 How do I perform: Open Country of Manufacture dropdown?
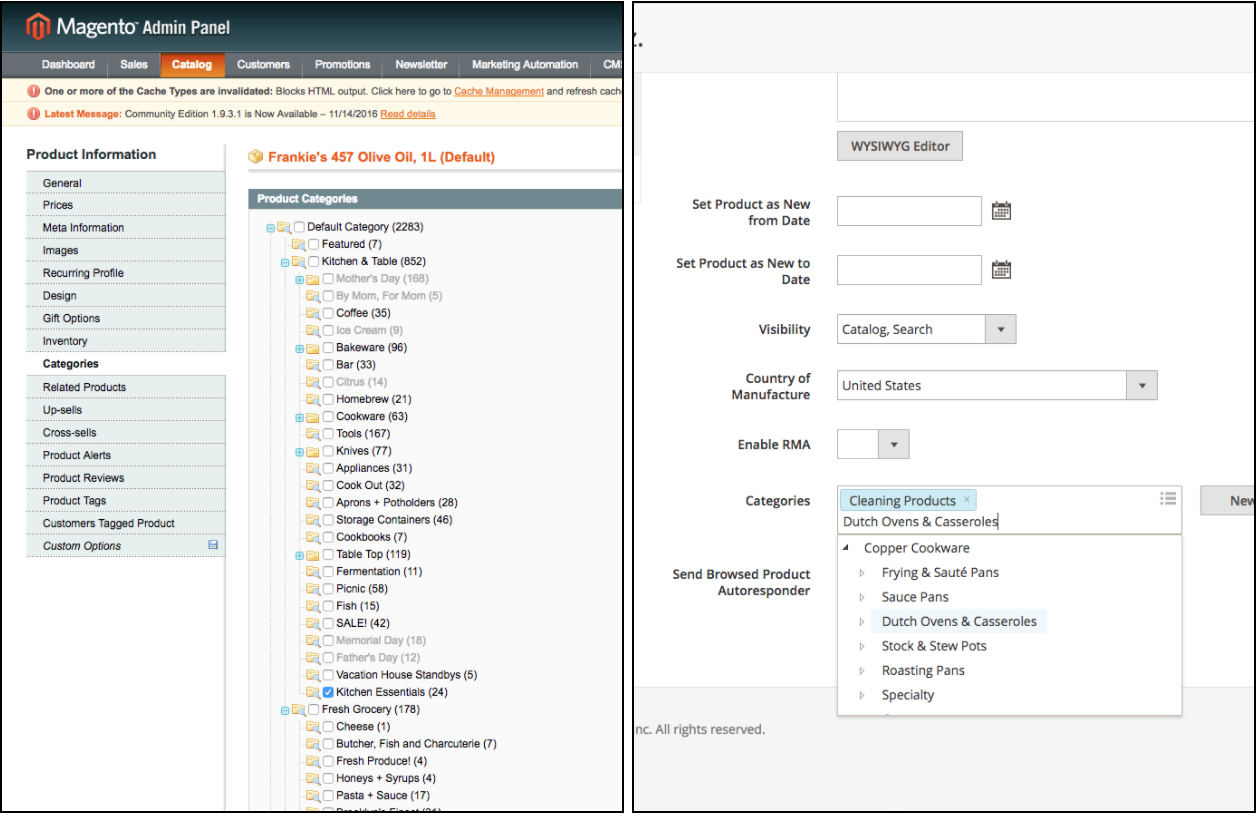coord(1141,385)
